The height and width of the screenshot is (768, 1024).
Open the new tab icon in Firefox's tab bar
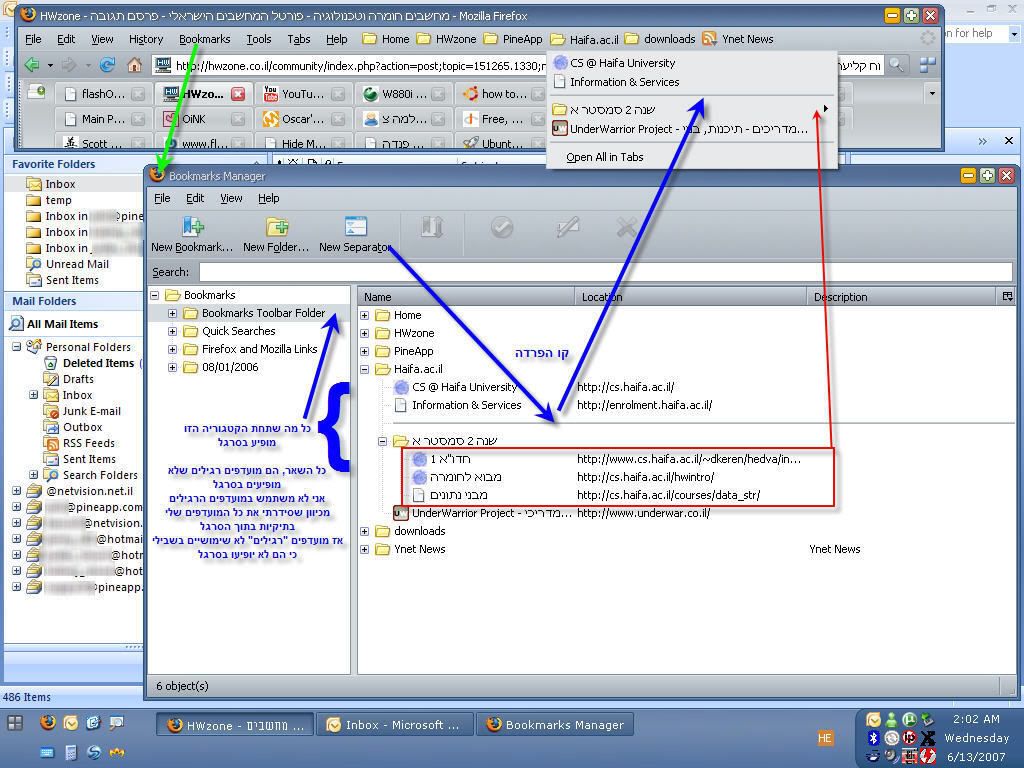(x=36, y=93)
